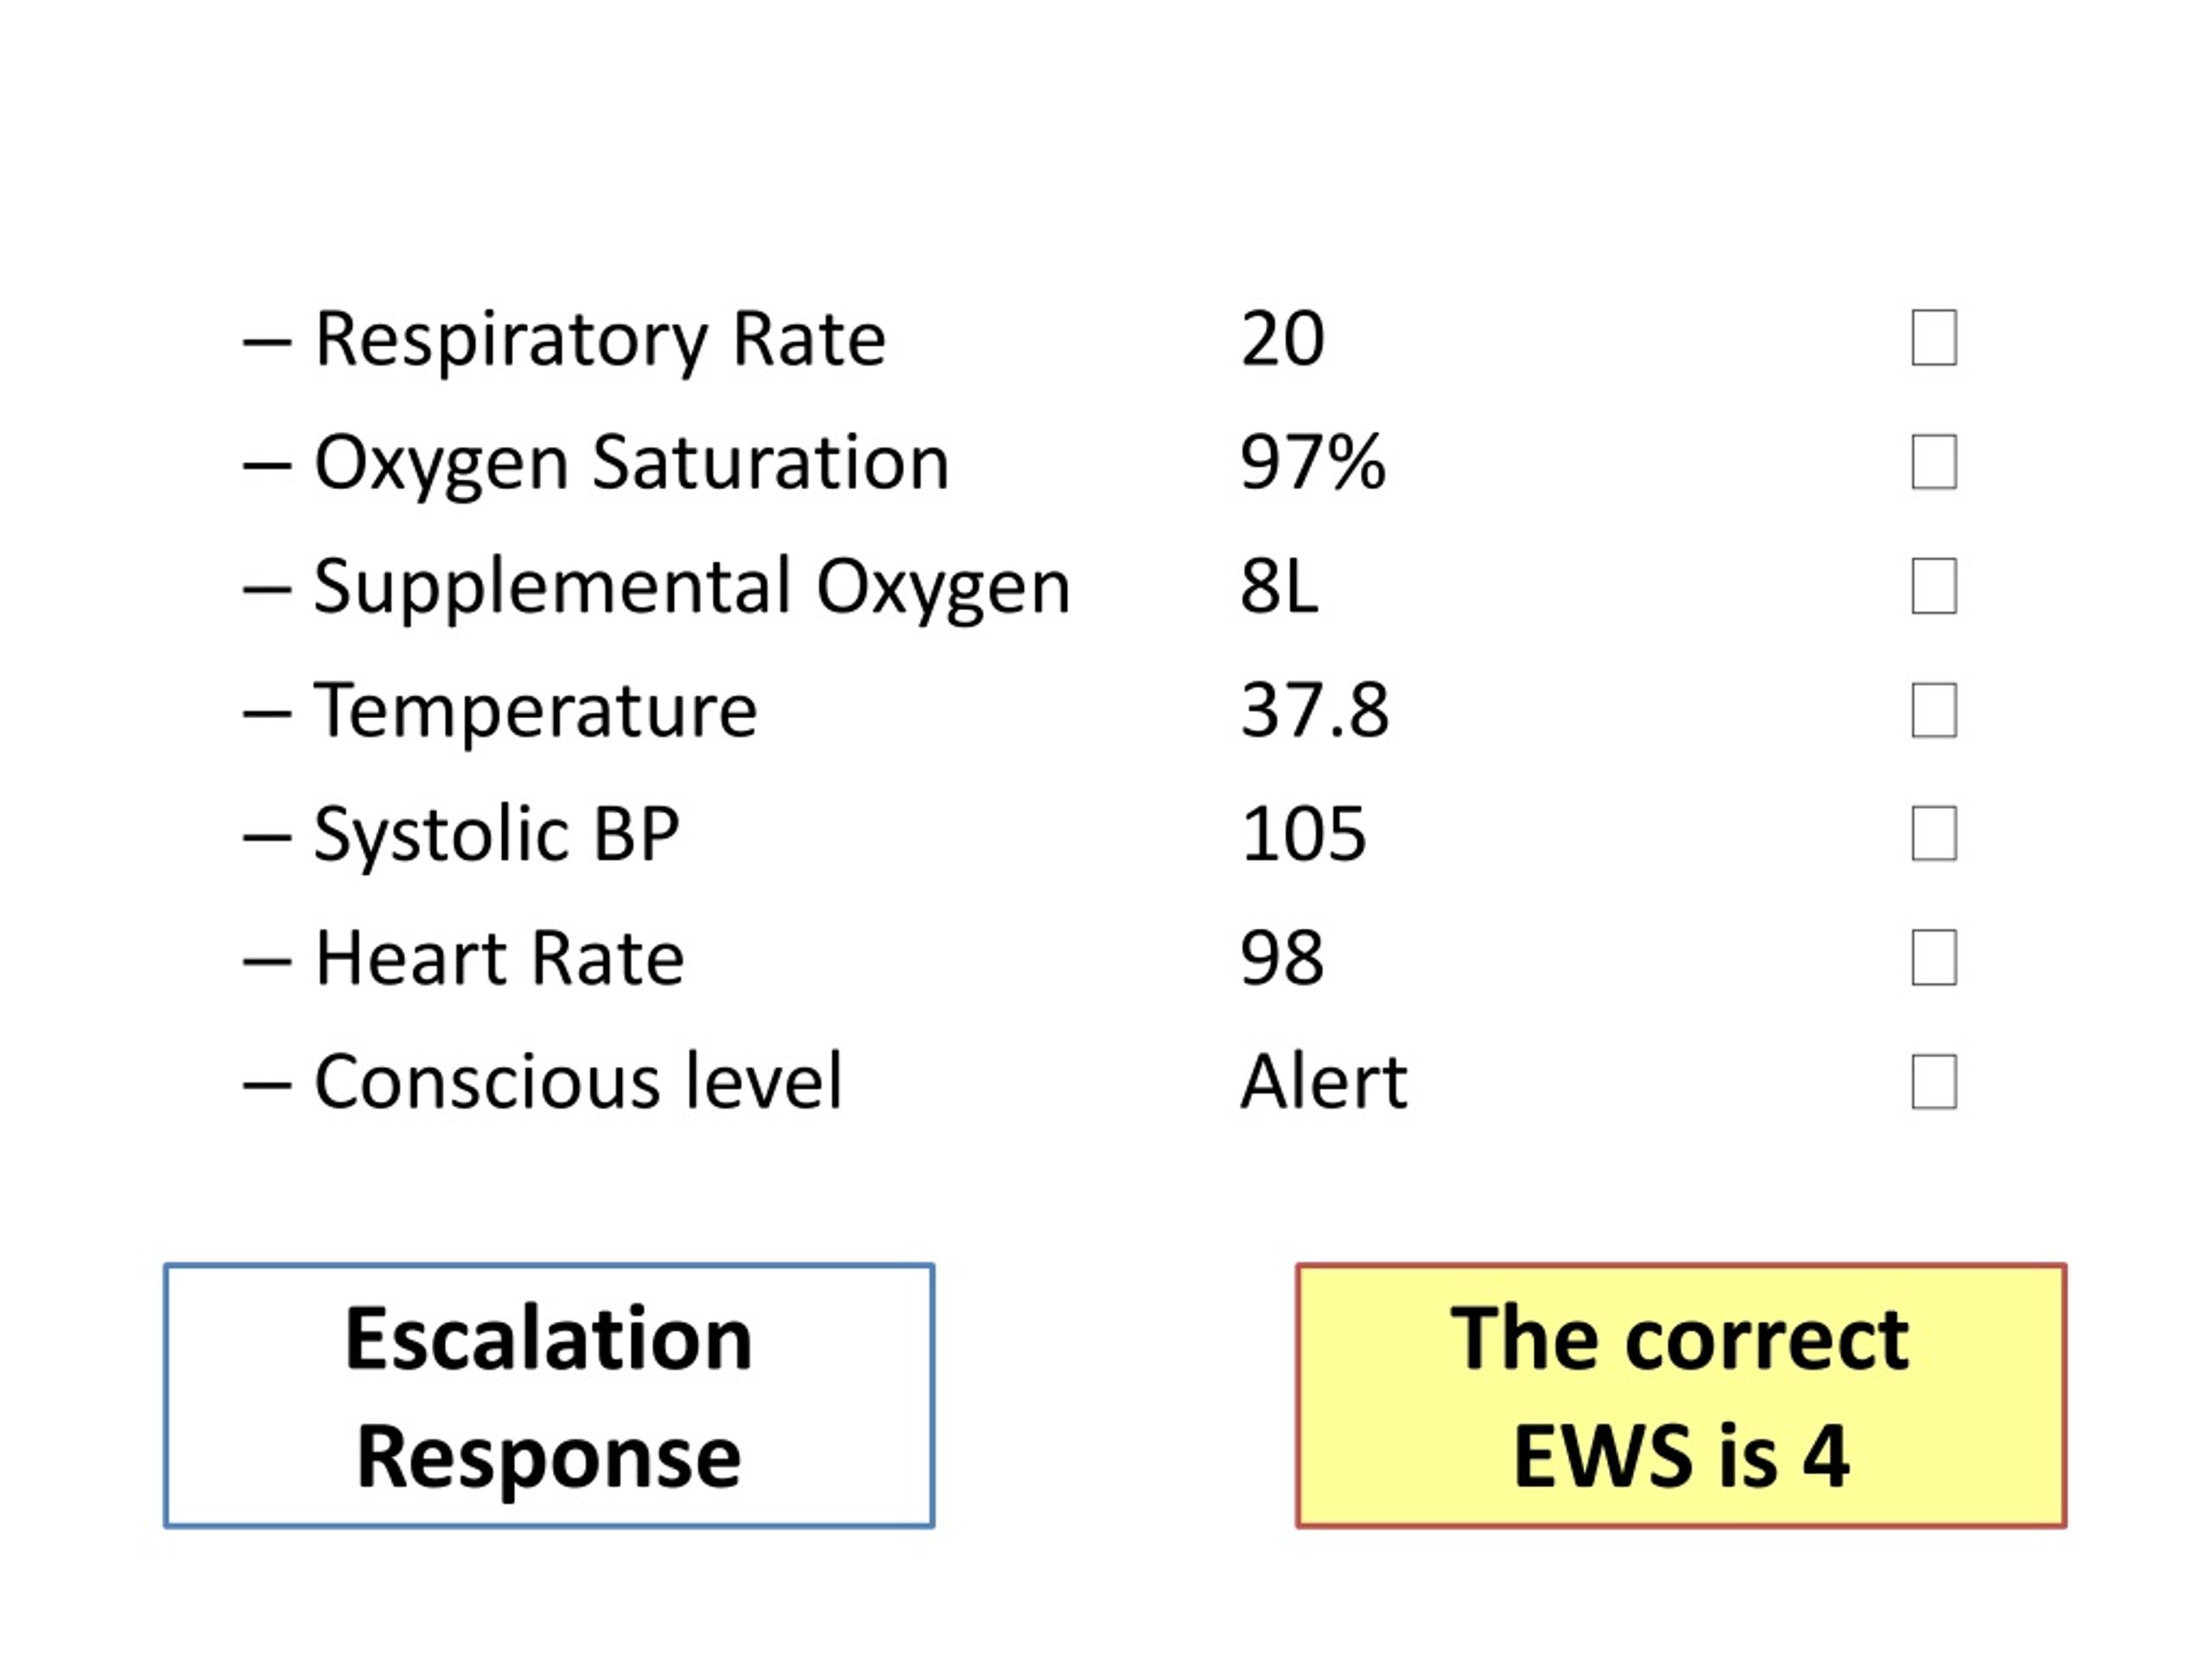Tick the Supplemental Oxygen checkbox

[1934, 586]
